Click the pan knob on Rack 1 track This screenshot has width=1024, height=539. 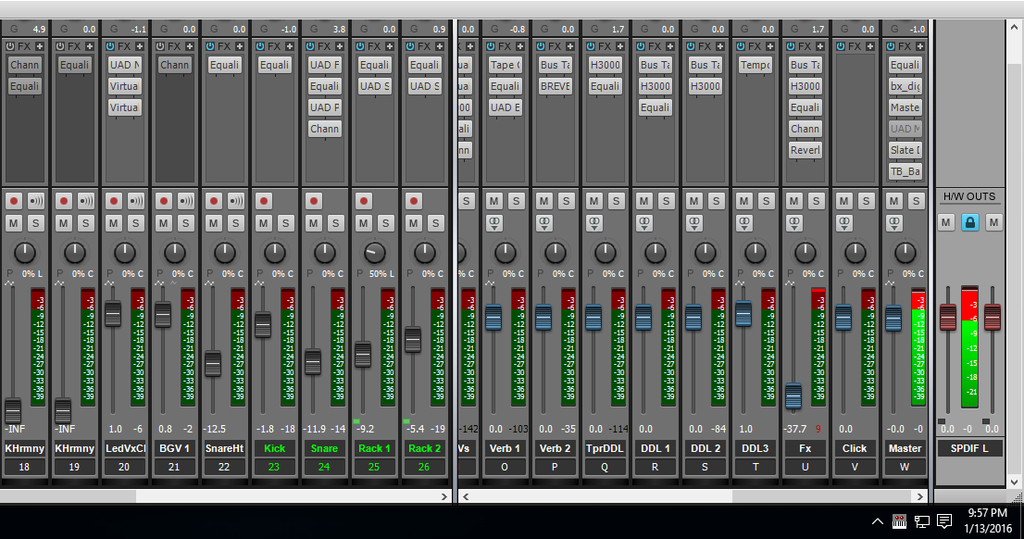(x=375, y=253)
